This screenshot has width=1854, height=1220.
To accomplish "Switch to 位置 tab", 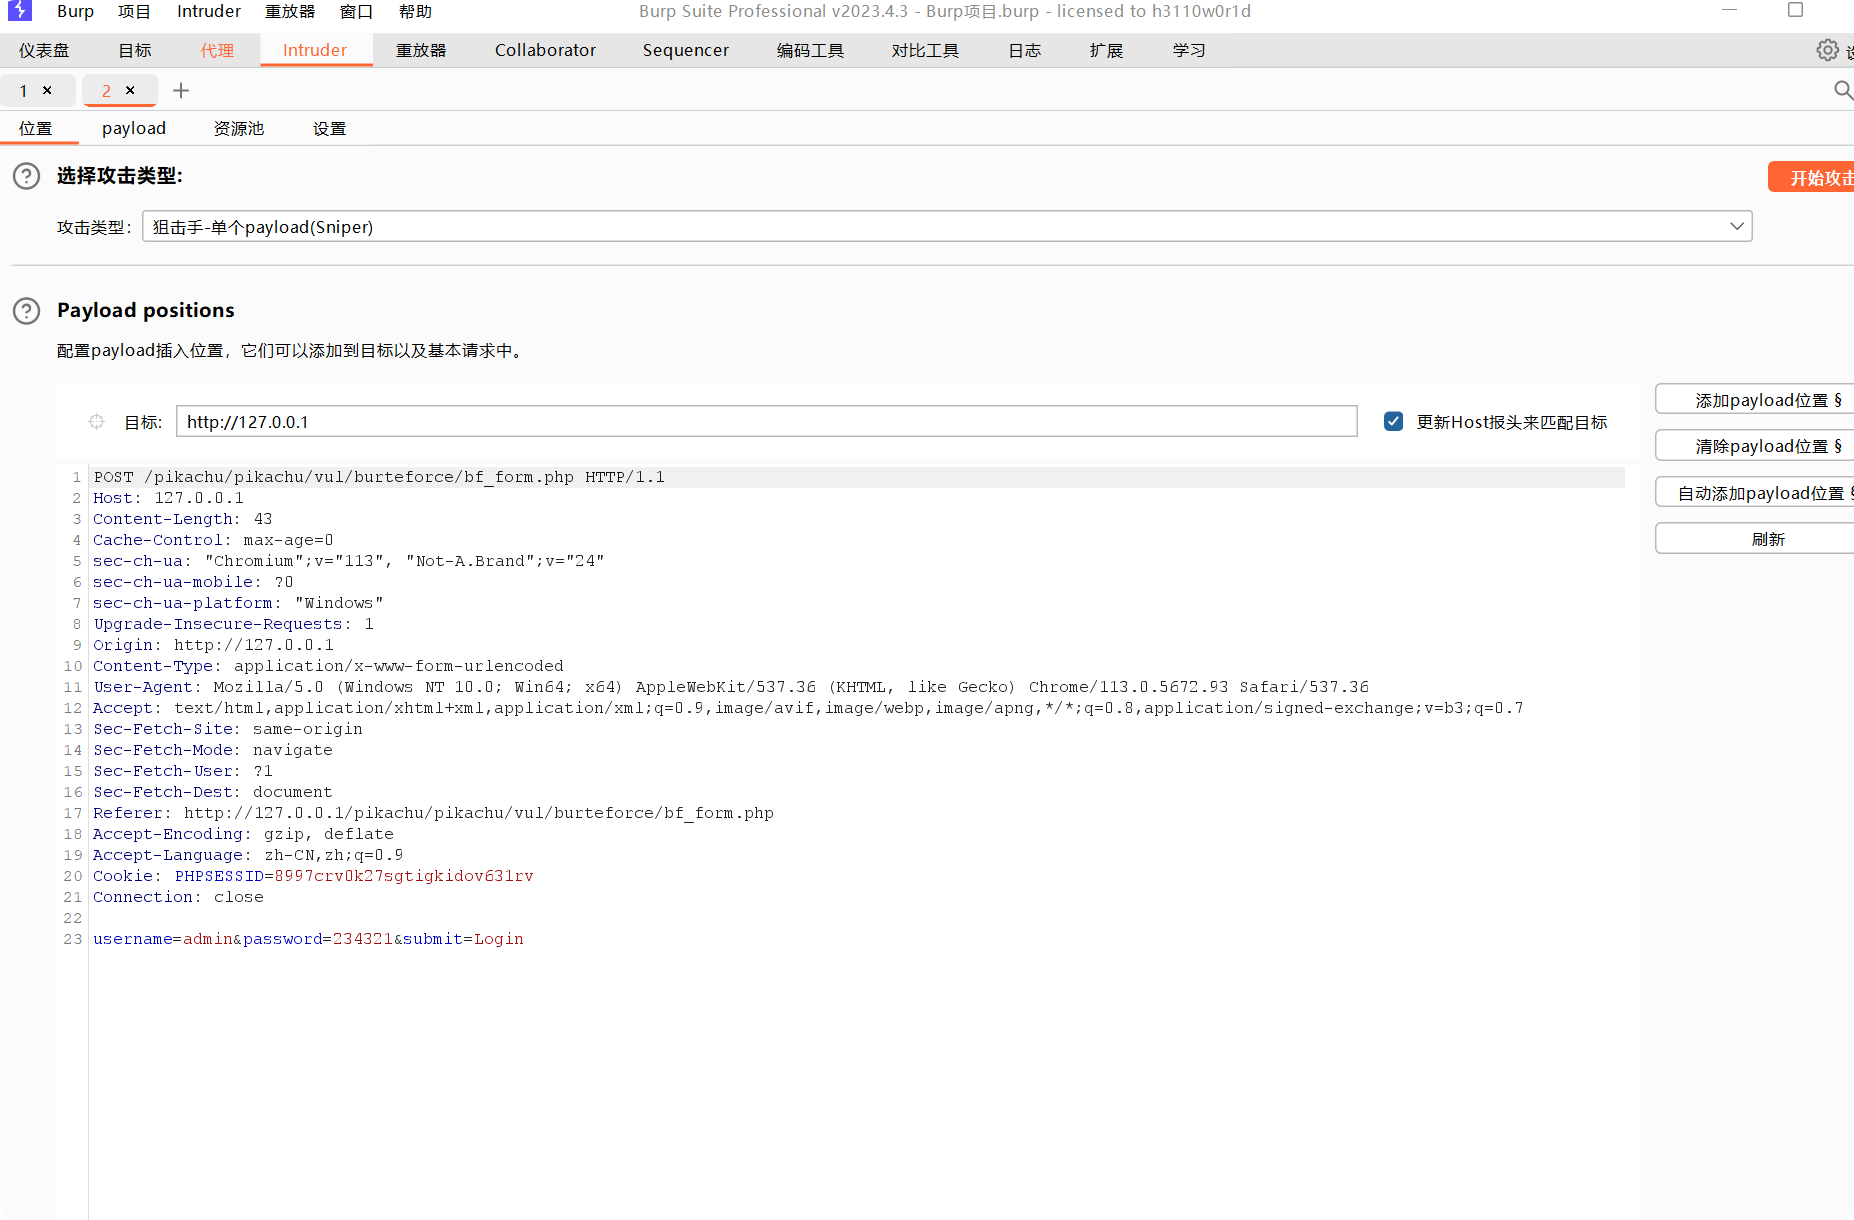I will (x=36, y=128).
